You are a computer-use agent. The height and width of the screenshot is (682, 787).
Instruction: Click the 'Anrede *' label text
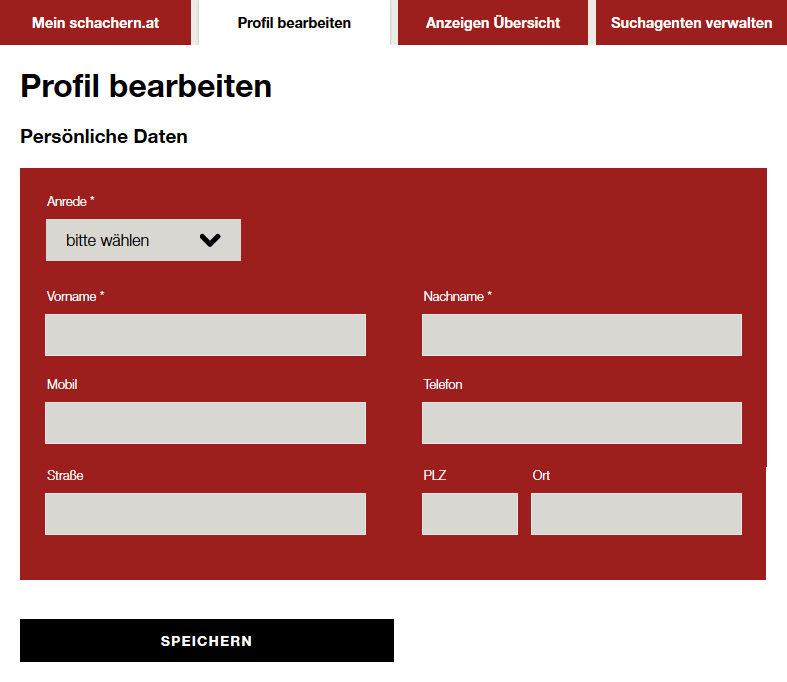coord(70,202)
